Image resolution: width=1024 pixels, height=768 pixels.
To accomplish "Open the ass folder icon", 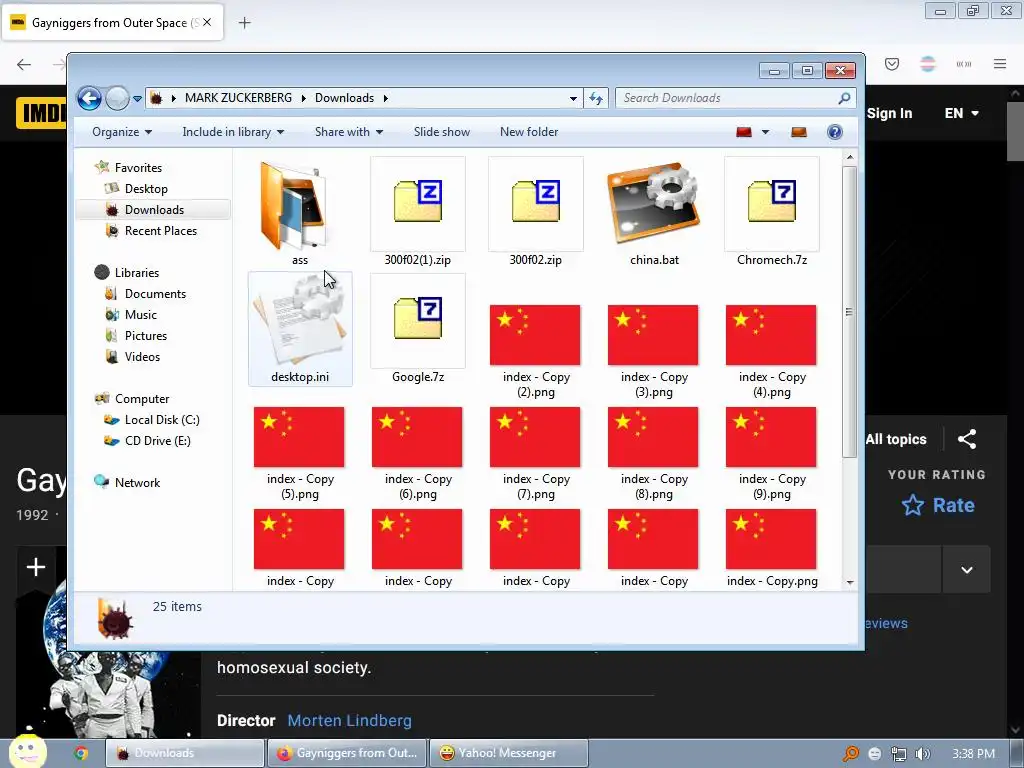I will point(293,206).
